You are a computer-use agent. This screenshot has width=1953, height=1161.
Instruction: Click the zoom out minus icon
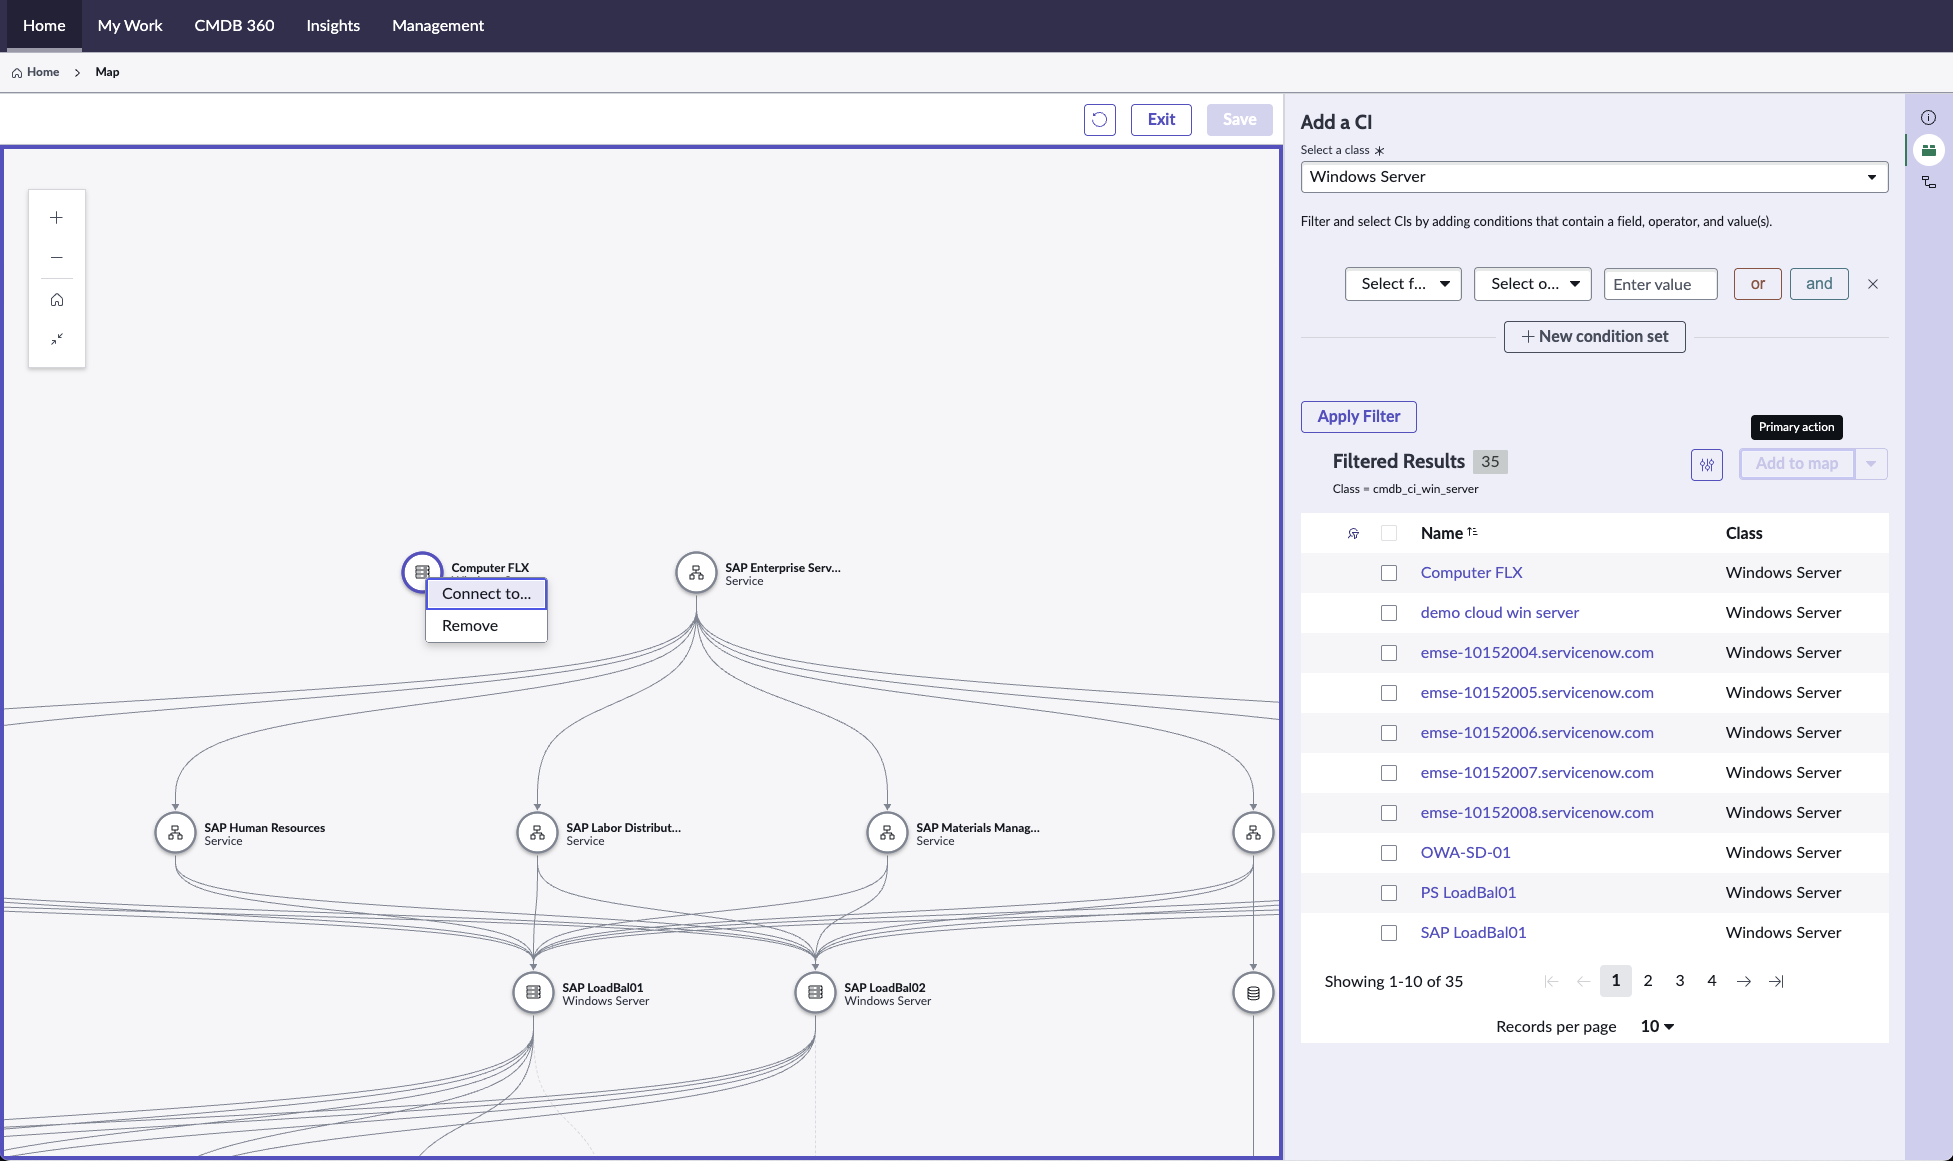(57, 258)
